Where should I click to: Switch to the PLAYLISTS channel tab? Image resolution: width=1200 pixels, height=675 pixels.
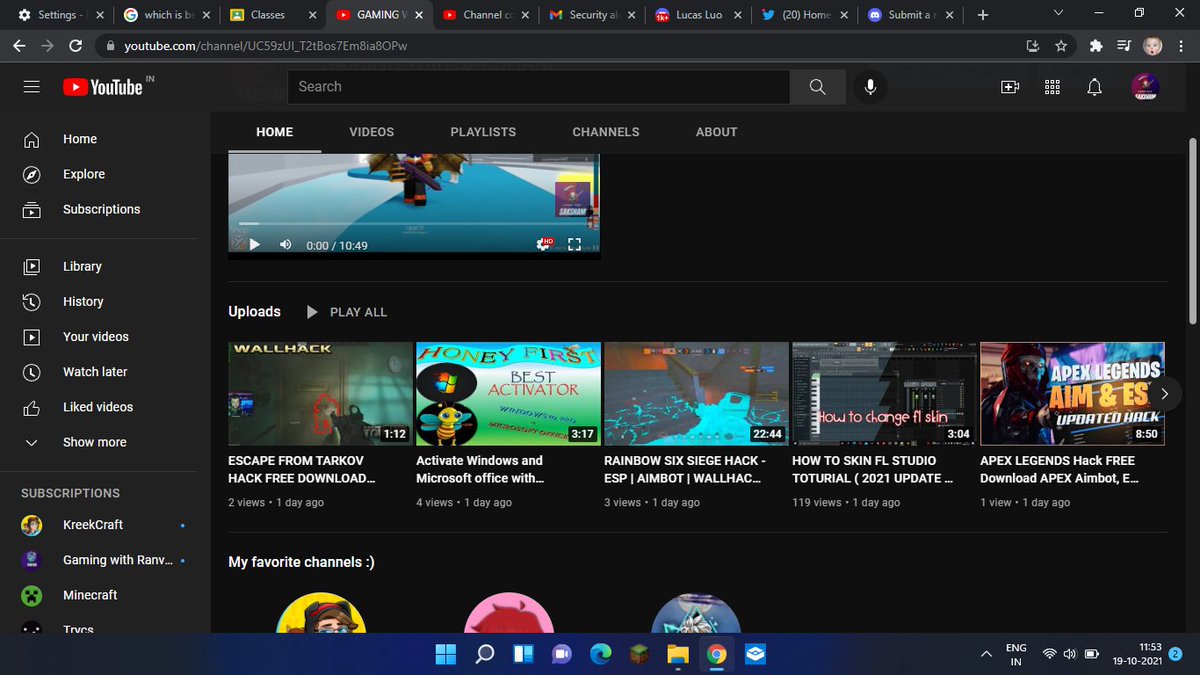click(x=483, y=132)
